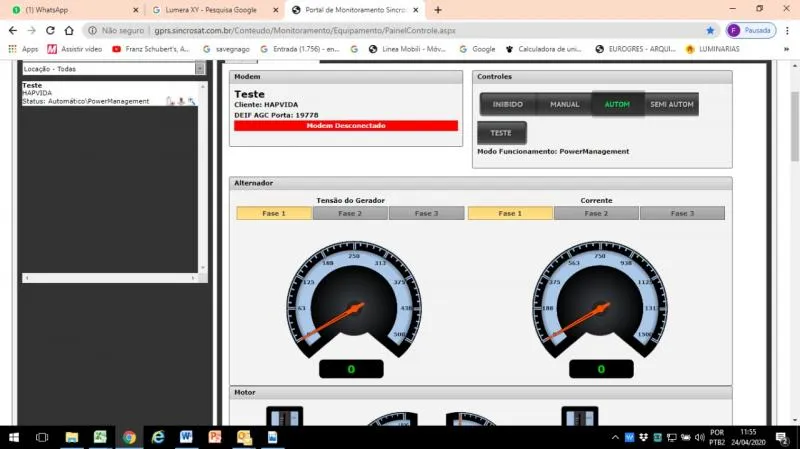The height and width of the screenshot is (449, 800).
Task: Bookmark this page with the star icon
Action: [711, 30]
